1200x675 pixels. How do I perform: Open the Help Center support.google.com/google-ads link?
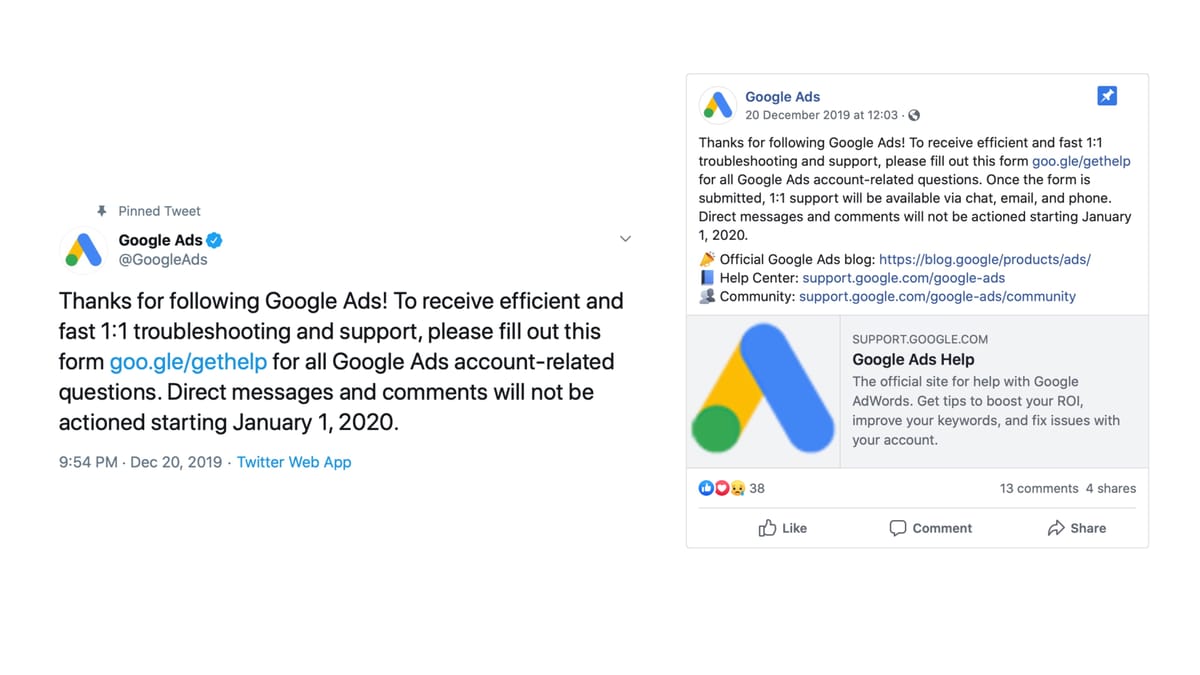(904, 278)
